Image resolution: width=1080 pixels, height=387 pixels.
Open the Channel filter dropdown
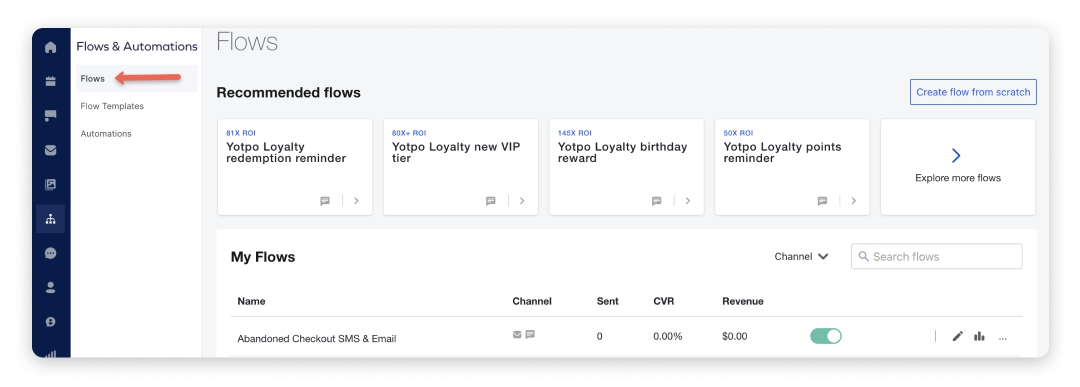pos(801,256)
